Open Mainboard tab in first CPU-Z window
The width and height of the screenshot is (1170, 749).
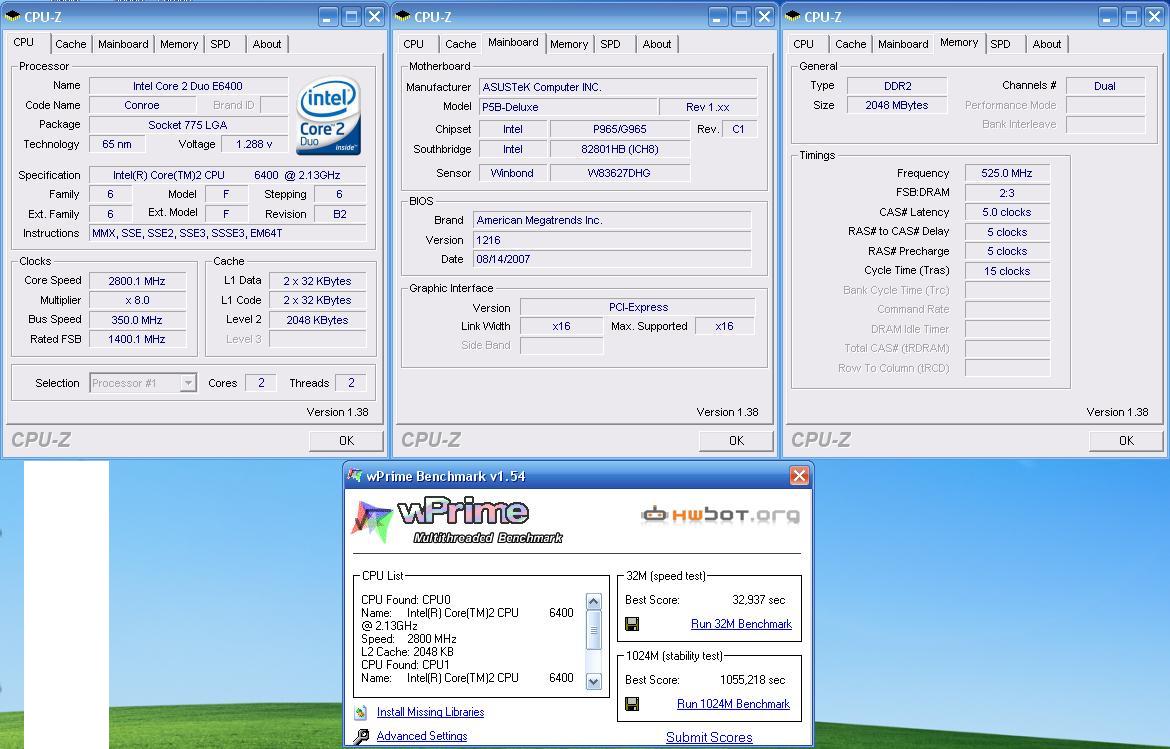pos(123,44)
